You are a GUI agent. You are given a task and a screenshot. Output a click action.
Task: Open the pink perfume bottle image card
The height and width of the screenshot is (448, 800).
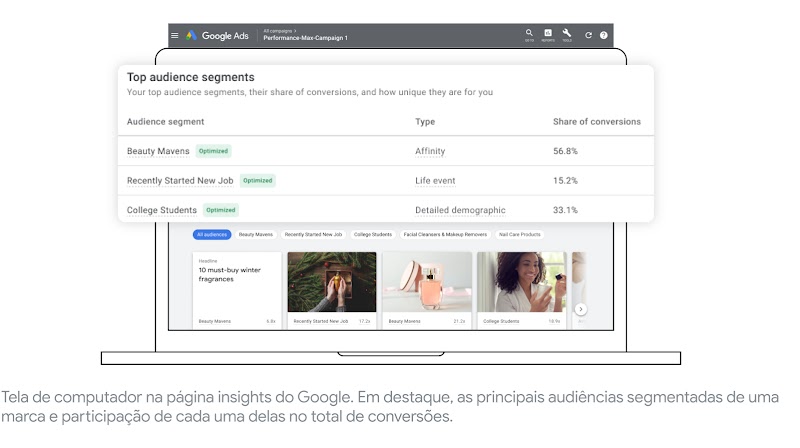click(427, 290)
